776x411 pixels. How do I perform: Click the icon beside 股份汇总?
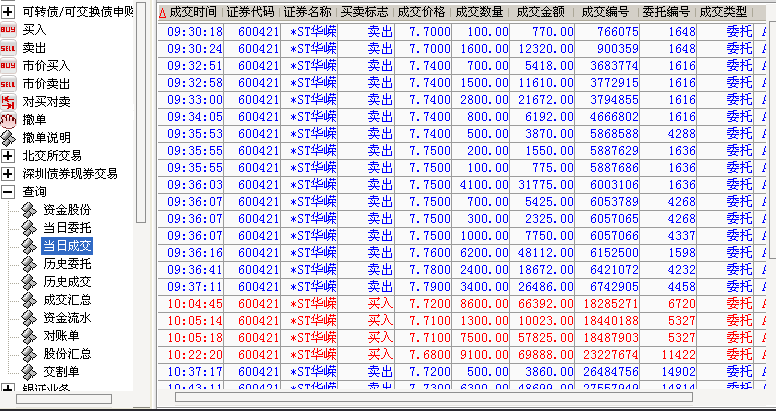tap(29, 354)
